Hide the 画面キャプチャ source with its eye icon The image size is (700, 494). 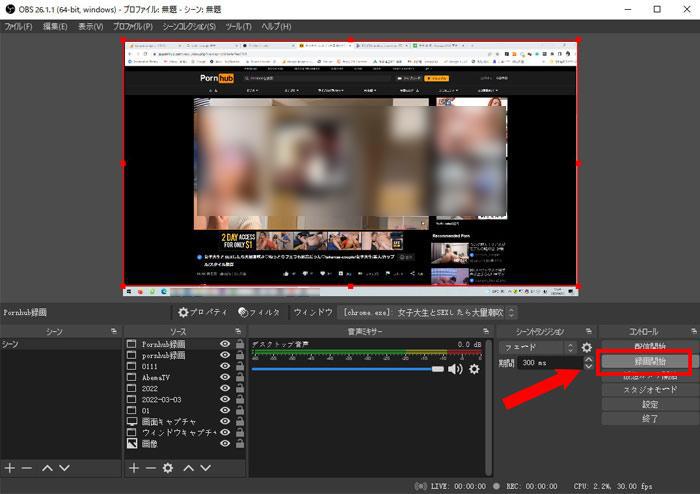point(225,421)
